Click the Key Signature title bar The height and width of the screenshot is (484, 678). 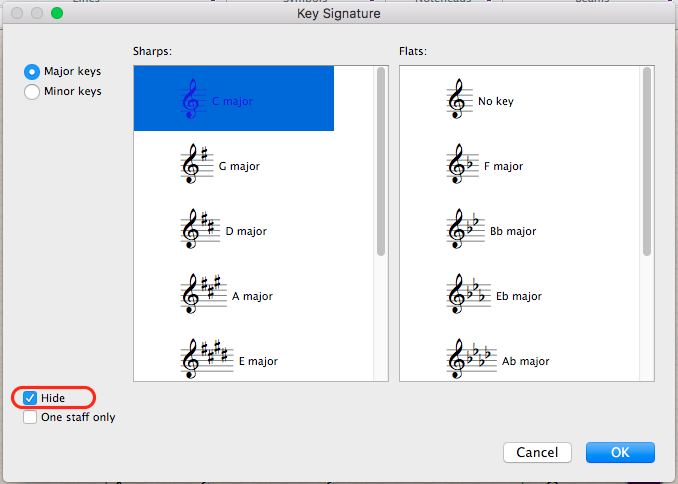tap(338, 14)
